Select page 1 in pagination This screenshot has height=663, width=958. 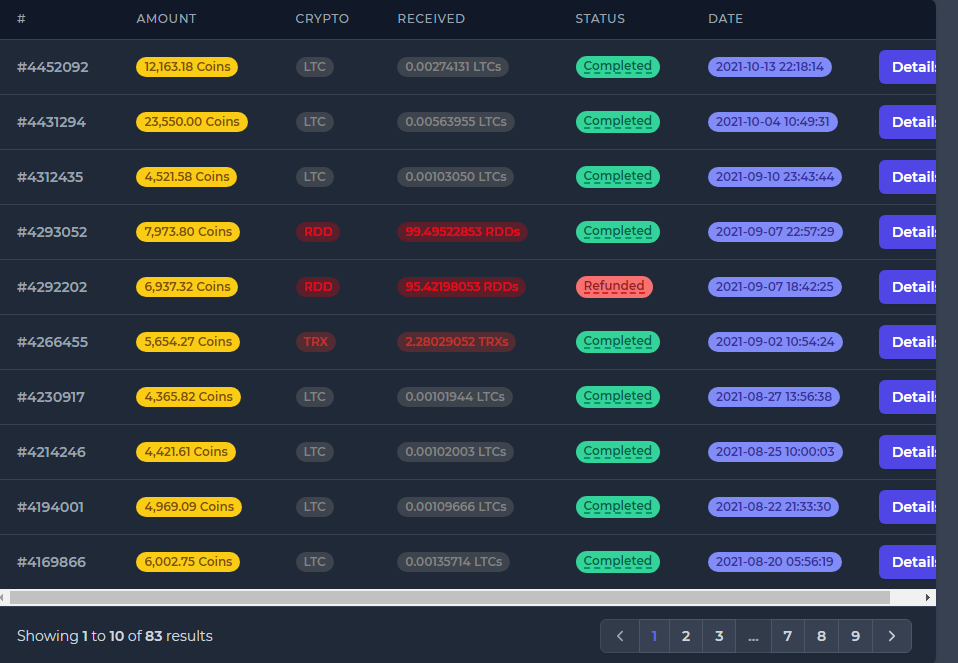[654, 636]
